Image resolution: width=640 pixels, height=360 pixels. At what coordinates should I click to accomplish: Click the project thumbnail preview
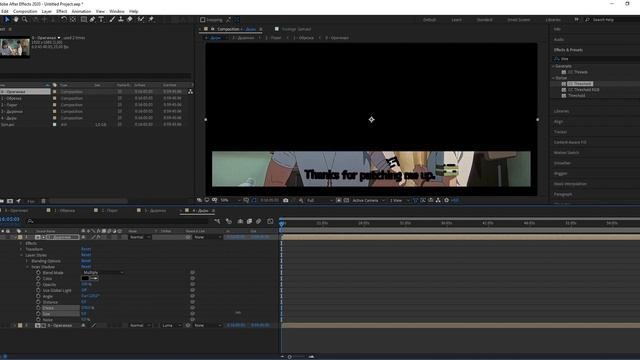[x=15, y=47]
